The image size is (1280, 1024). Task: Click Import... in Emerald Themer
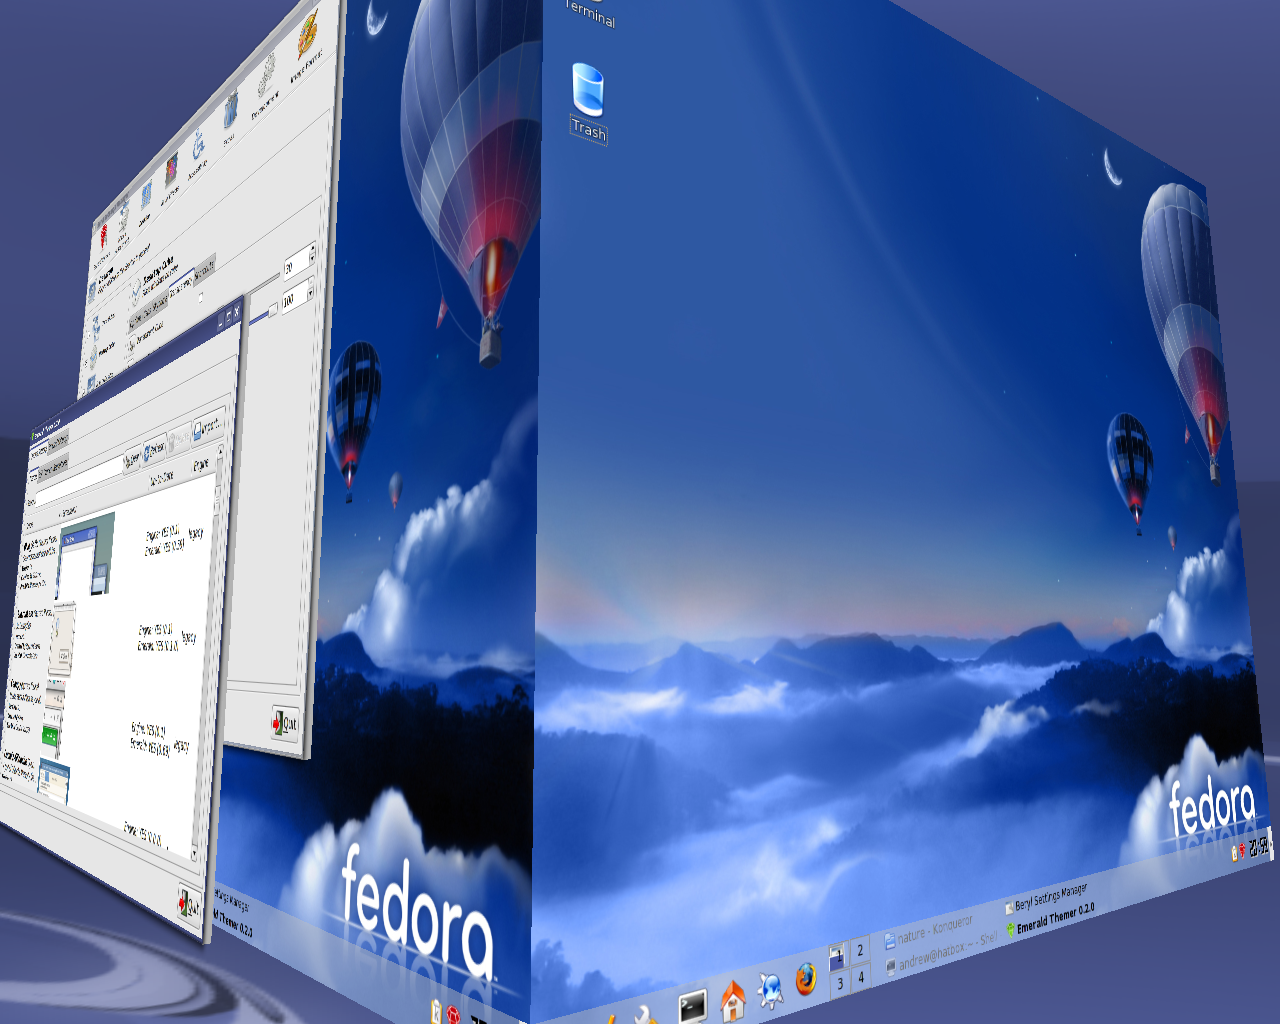click(x=206, y=426)
